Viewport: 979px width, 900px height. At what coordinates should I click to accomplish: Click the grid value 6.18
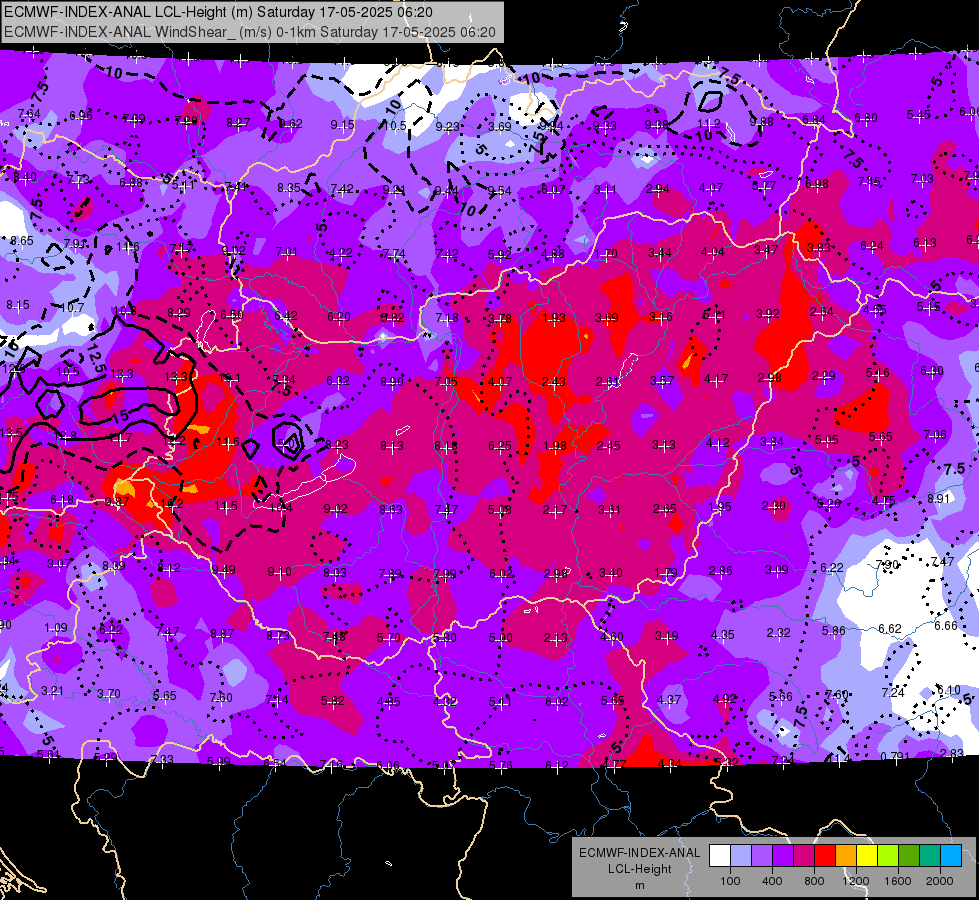[x=62, y=499]
